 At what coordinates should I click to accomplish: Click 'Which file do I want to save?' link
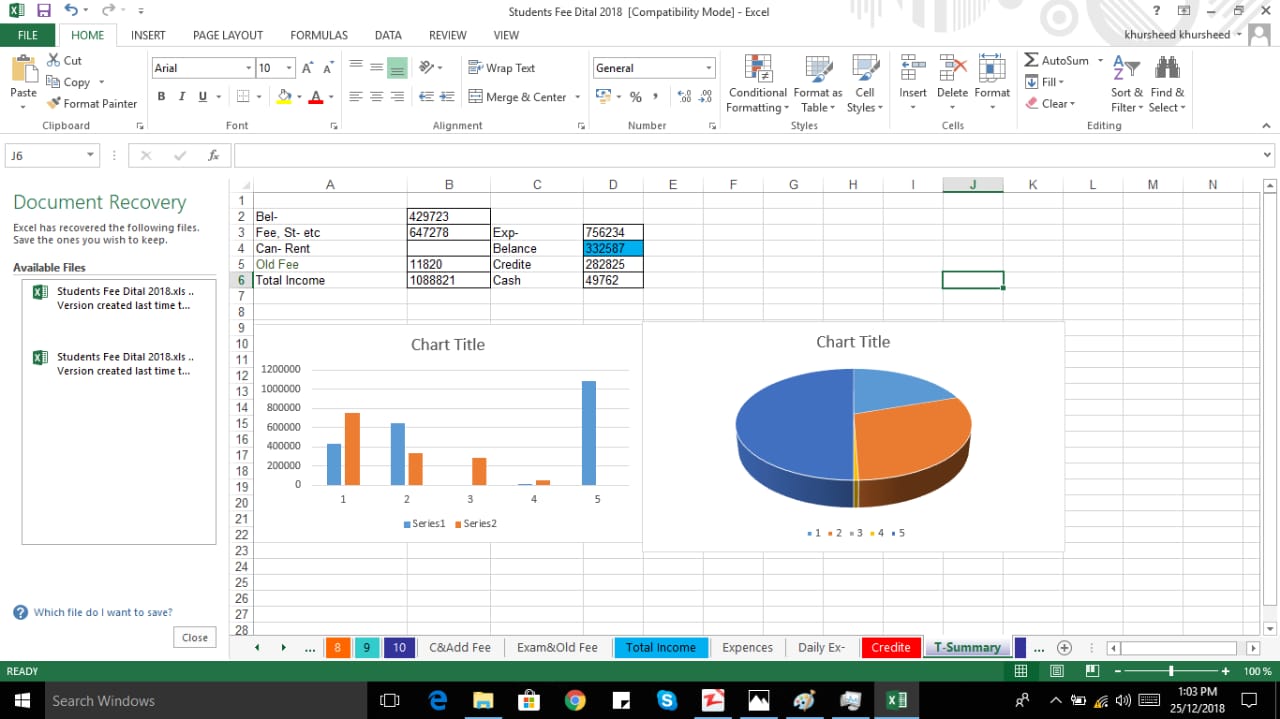pos(102,612)
